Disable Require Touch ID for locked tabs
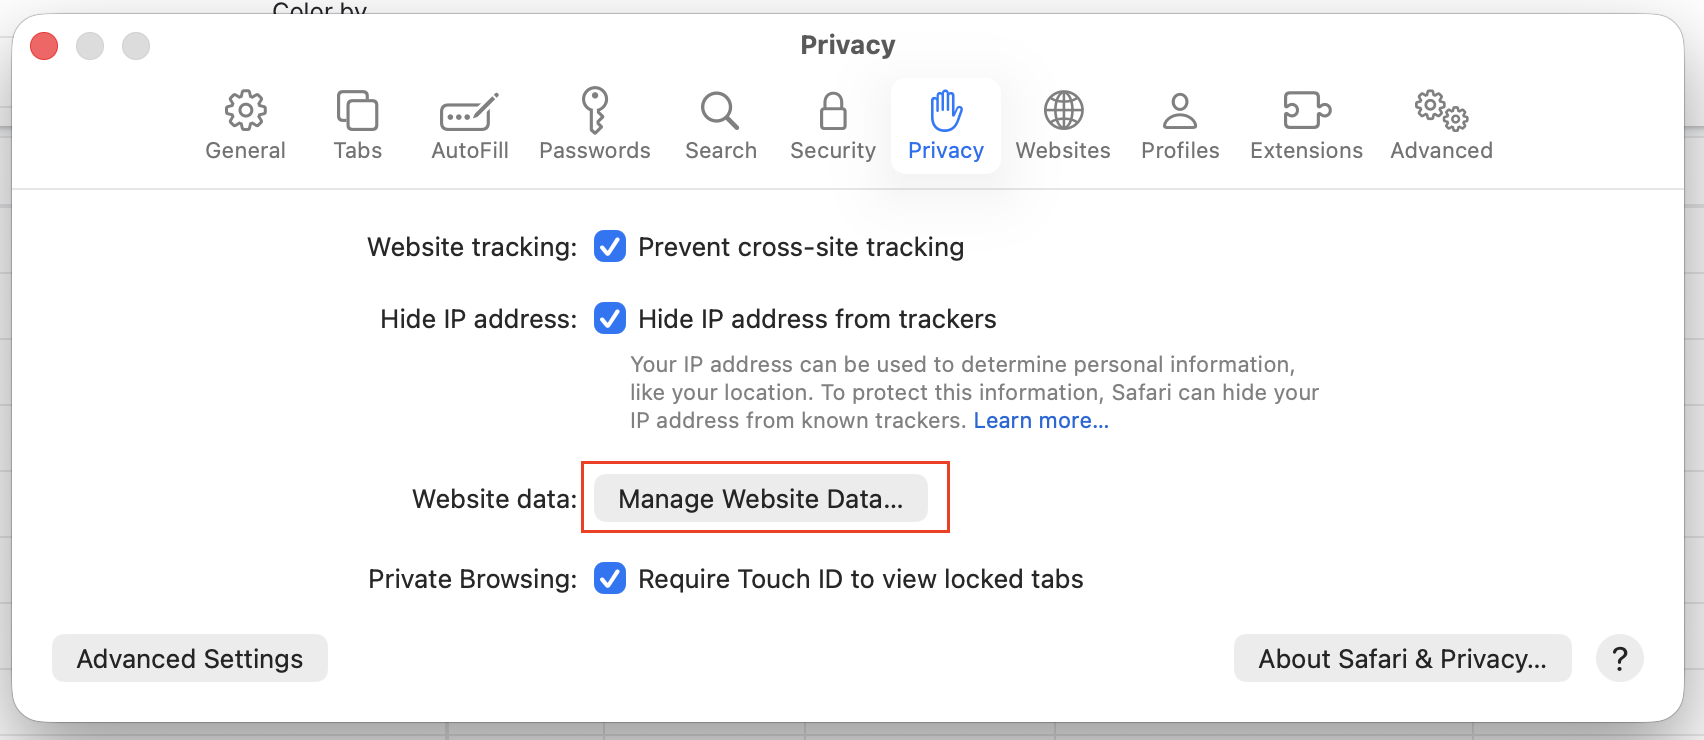The height and width of the screenshot is (740, 1704). (x=610, y=578)
